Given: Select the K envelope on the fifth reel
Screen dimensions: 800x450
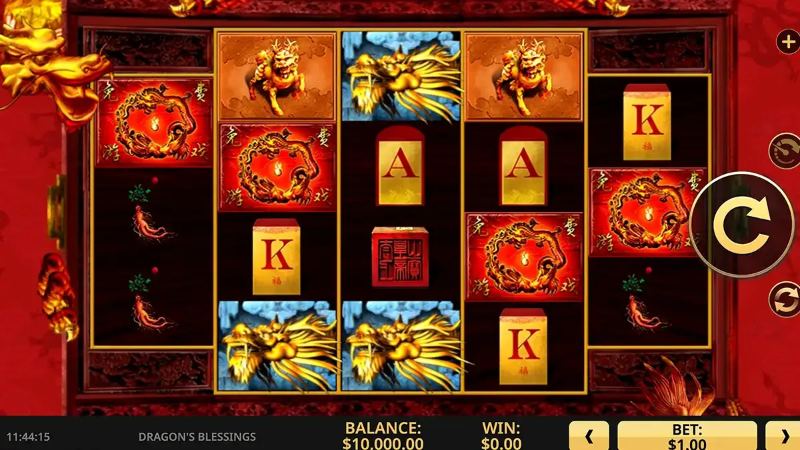Looking at the screenshot, I should 647,122.
